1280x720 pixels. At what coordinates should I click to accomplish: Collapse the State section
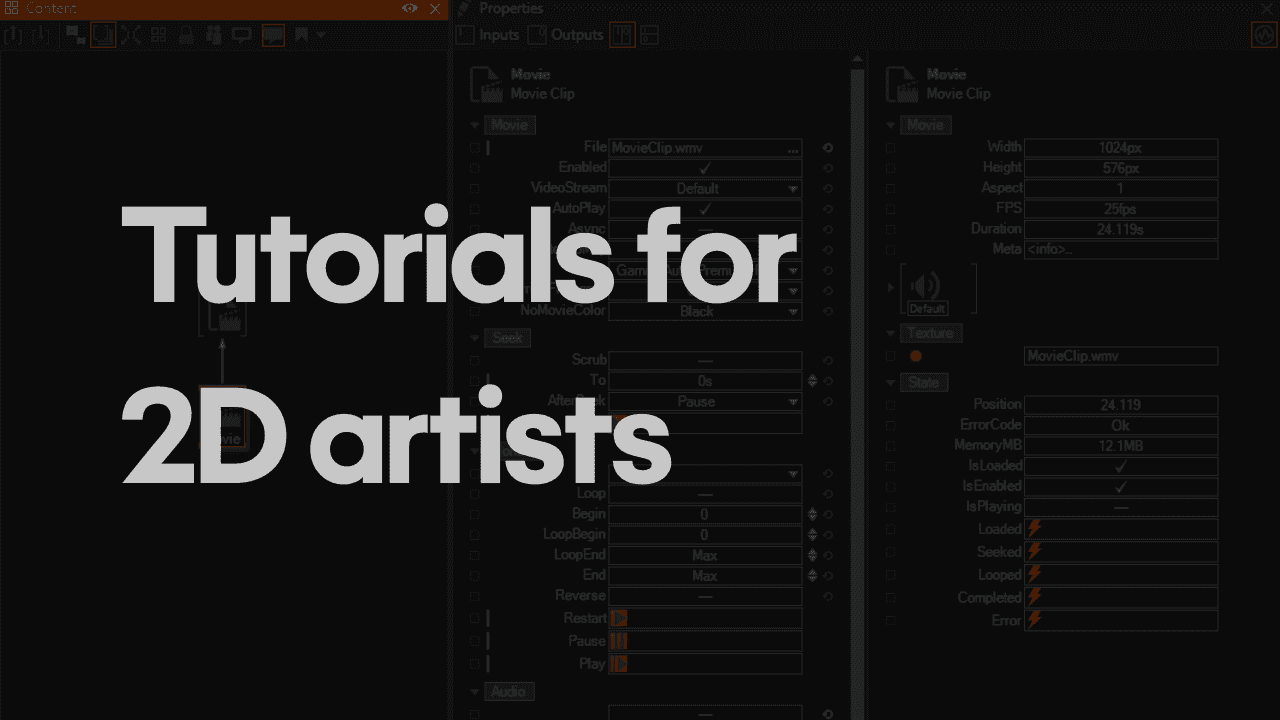point(891,383)
